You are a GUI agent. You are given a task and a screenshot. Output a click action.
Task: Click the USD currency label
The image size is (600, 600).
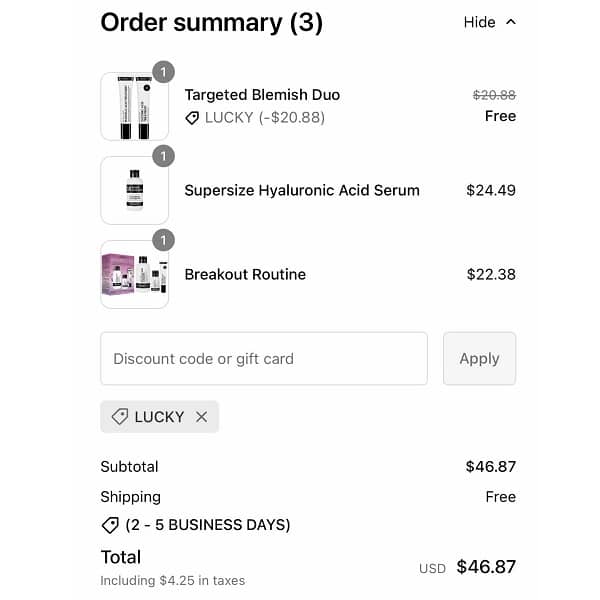[432, 569]
